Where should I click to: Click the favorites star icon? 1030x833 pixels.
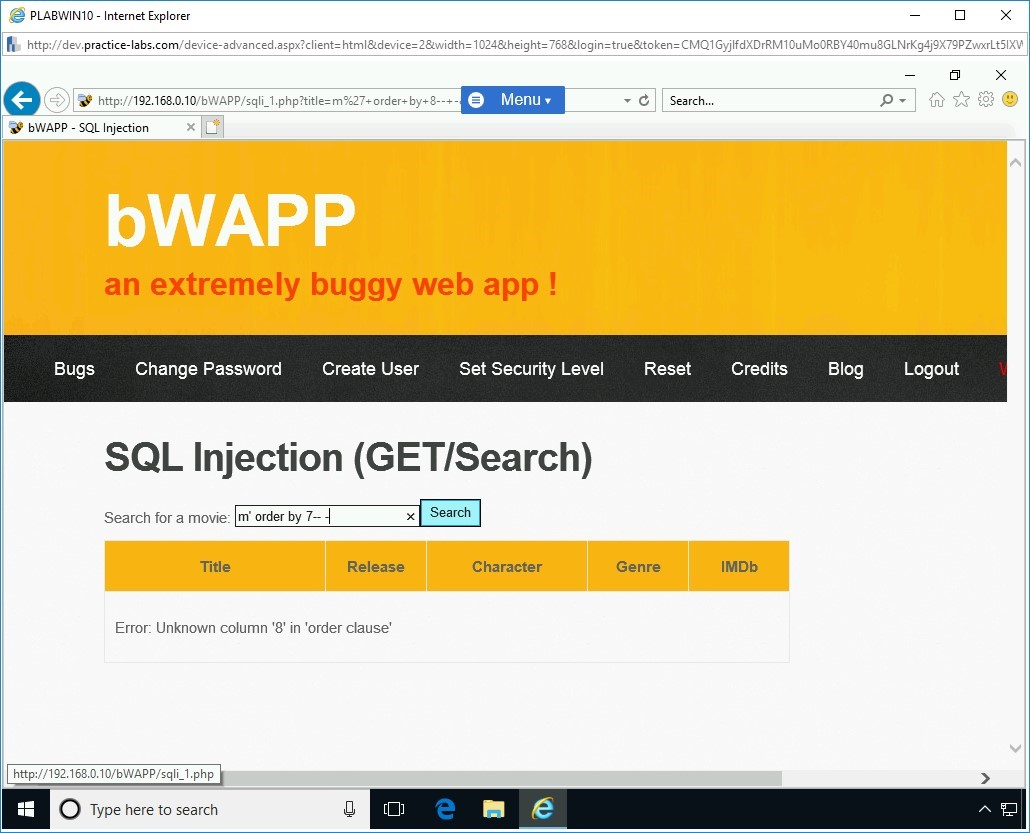[961, 100]
